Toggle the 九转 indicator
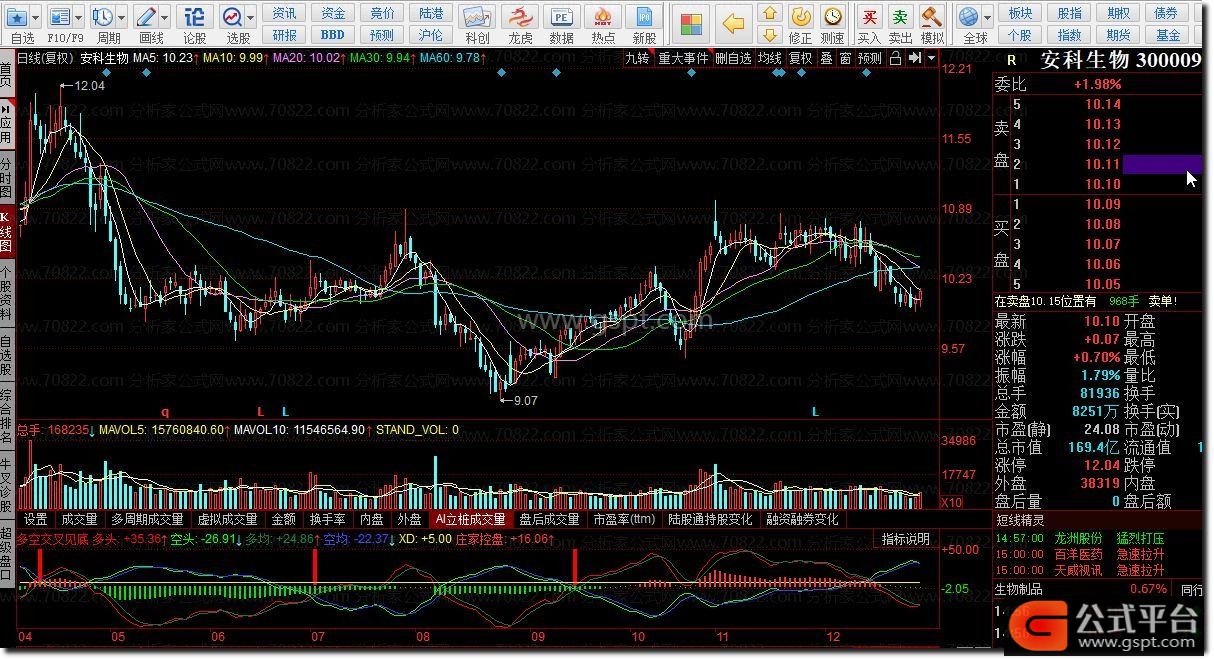 pos(637,59)
